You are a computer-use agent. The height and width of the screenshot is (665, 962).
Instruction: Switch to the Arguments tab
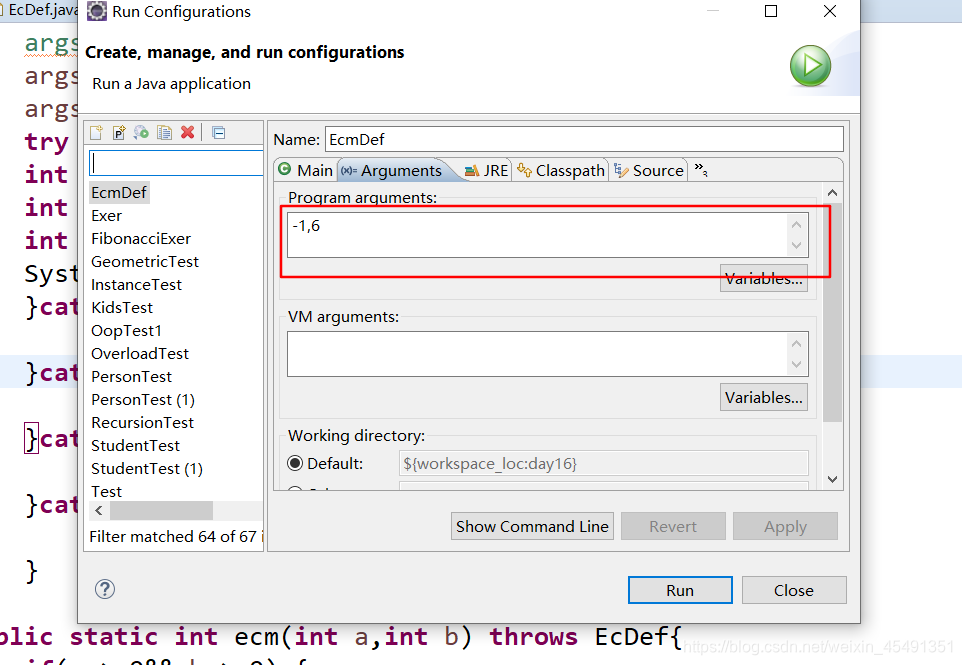pos(392,171)
